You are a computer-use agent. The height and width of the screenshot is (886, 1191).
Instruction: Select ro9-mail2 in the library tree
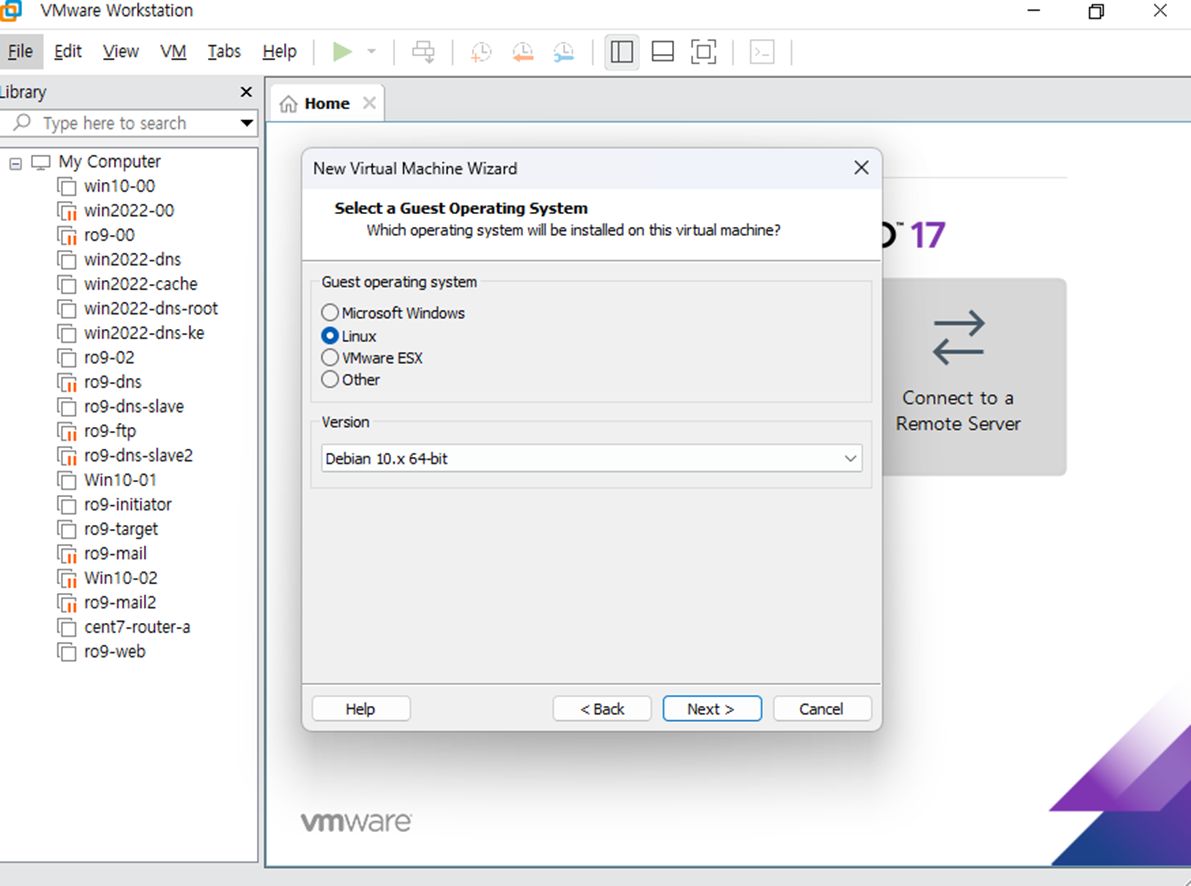120,603
